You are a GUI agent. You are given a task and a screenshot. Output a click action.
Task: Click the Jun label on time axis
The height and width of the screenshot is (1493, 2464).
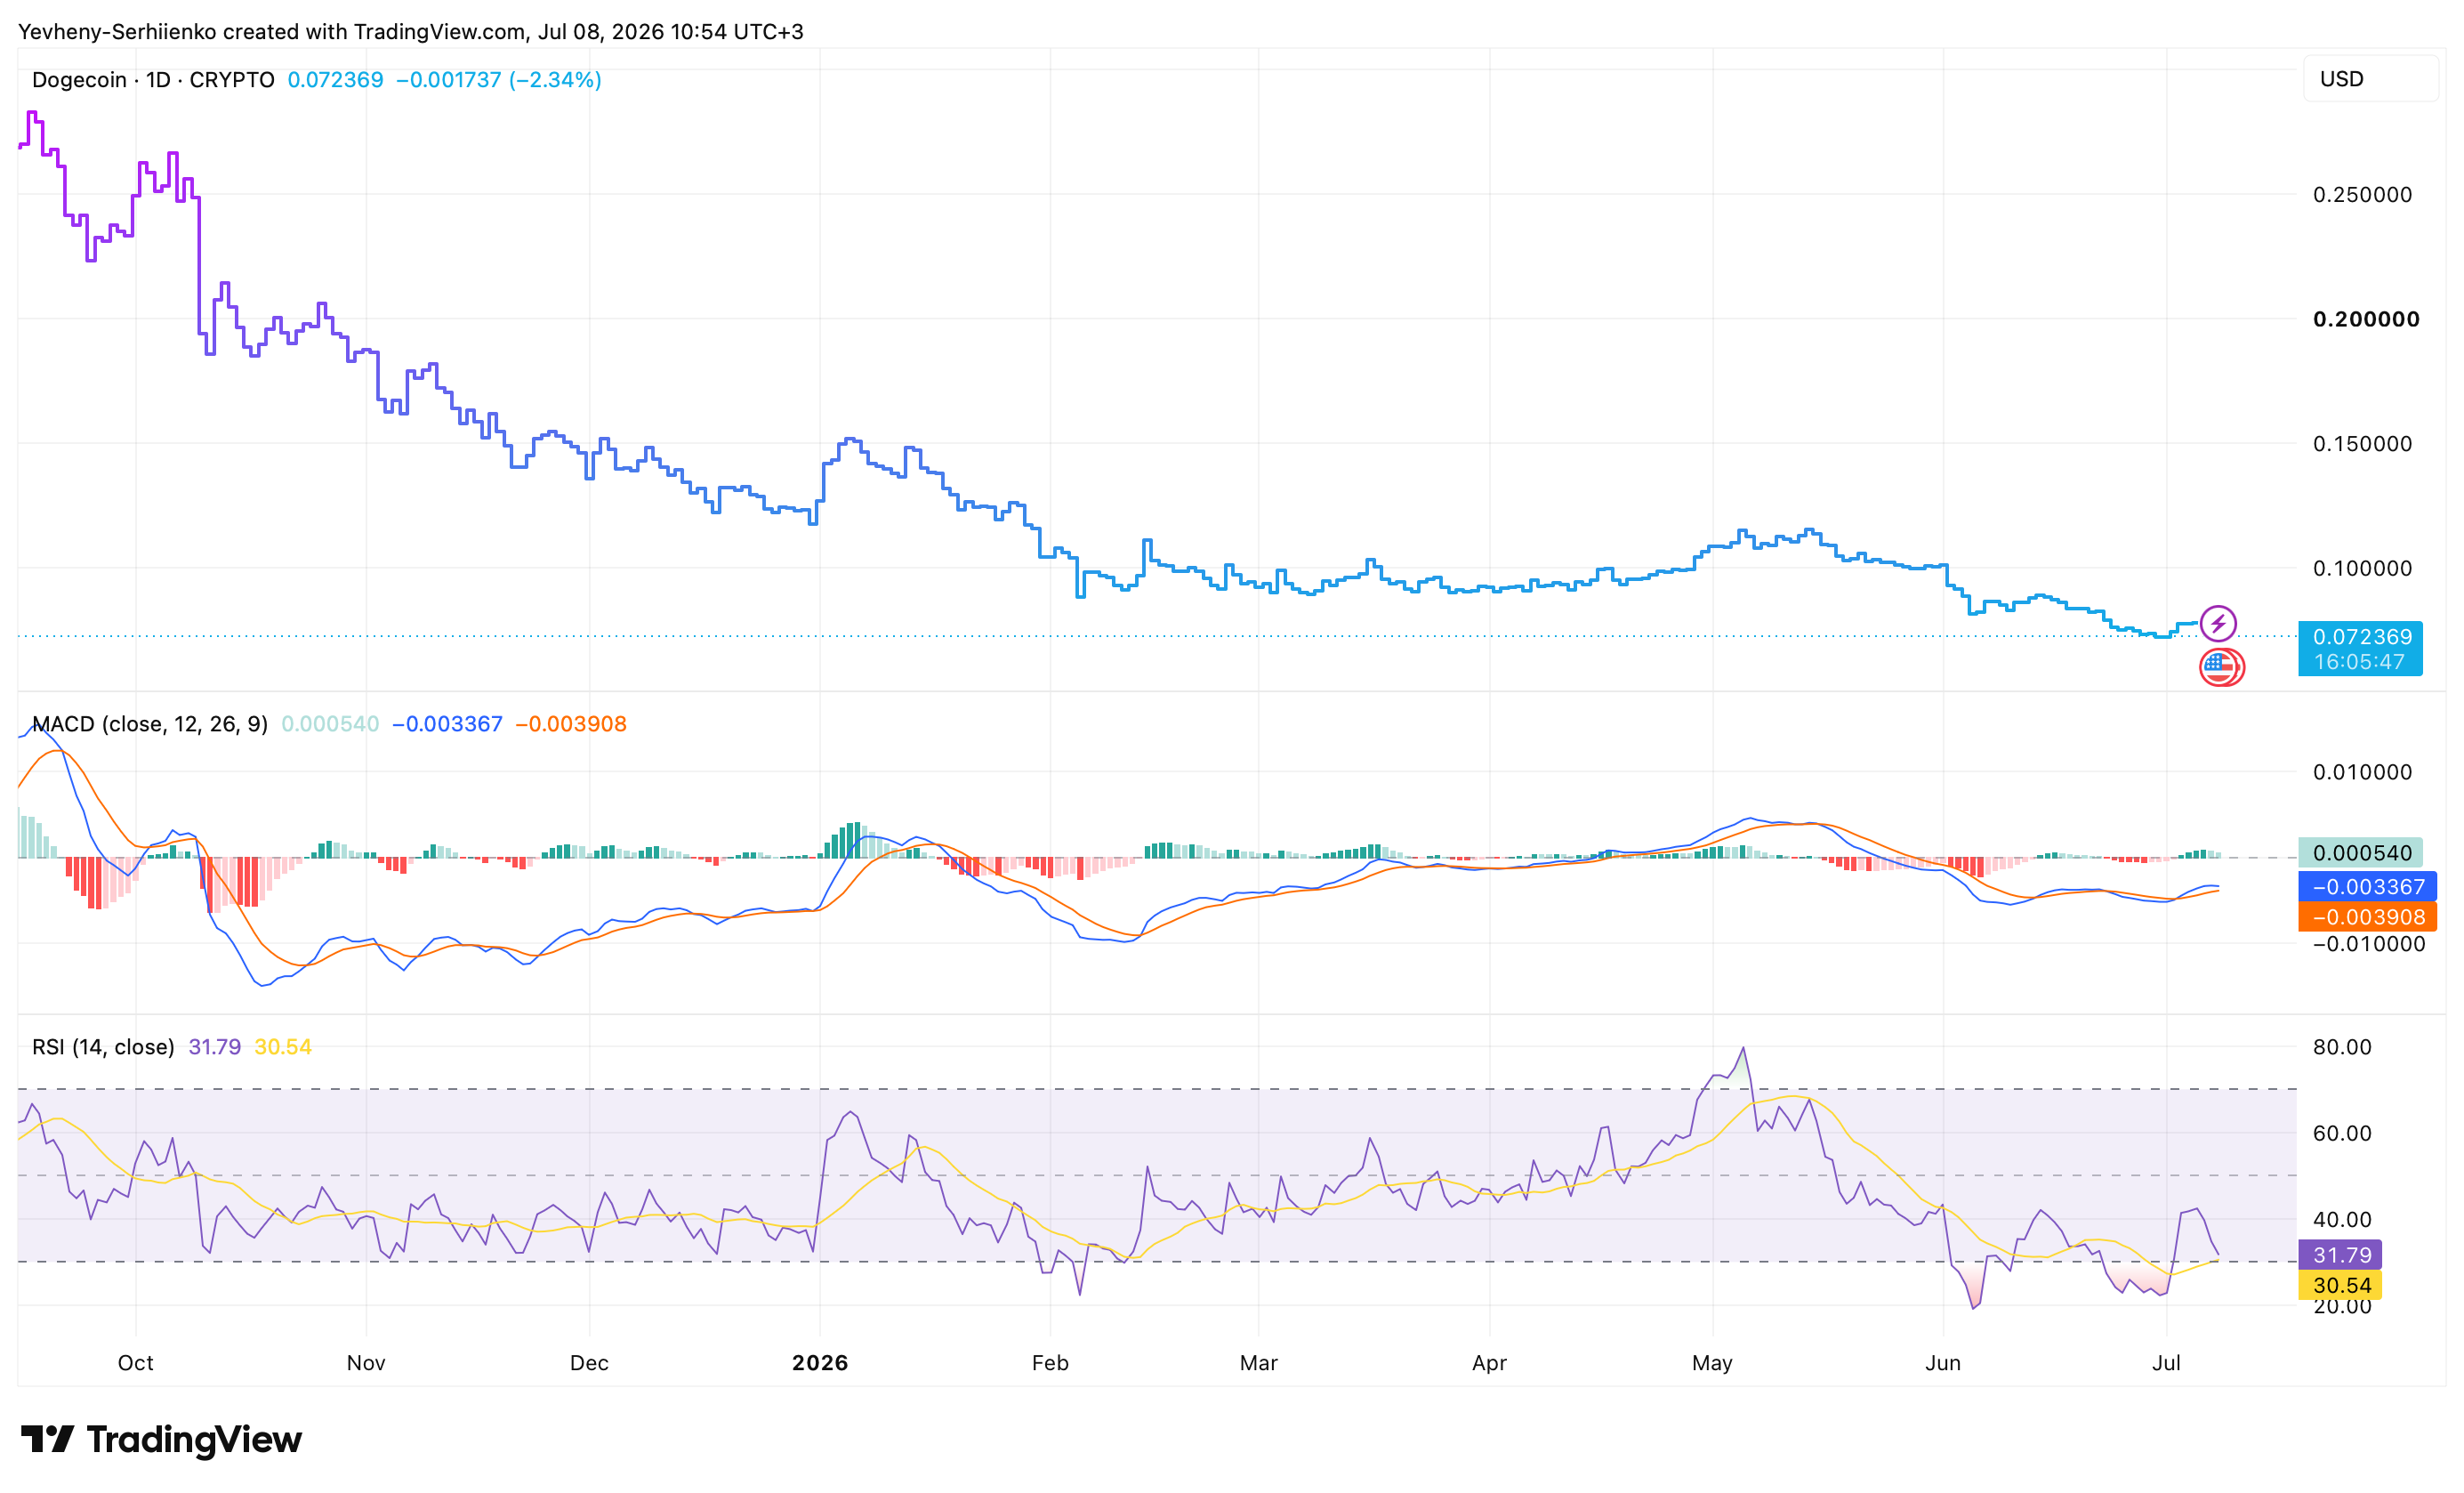pyautogui.click(x=1943, y=1363)
